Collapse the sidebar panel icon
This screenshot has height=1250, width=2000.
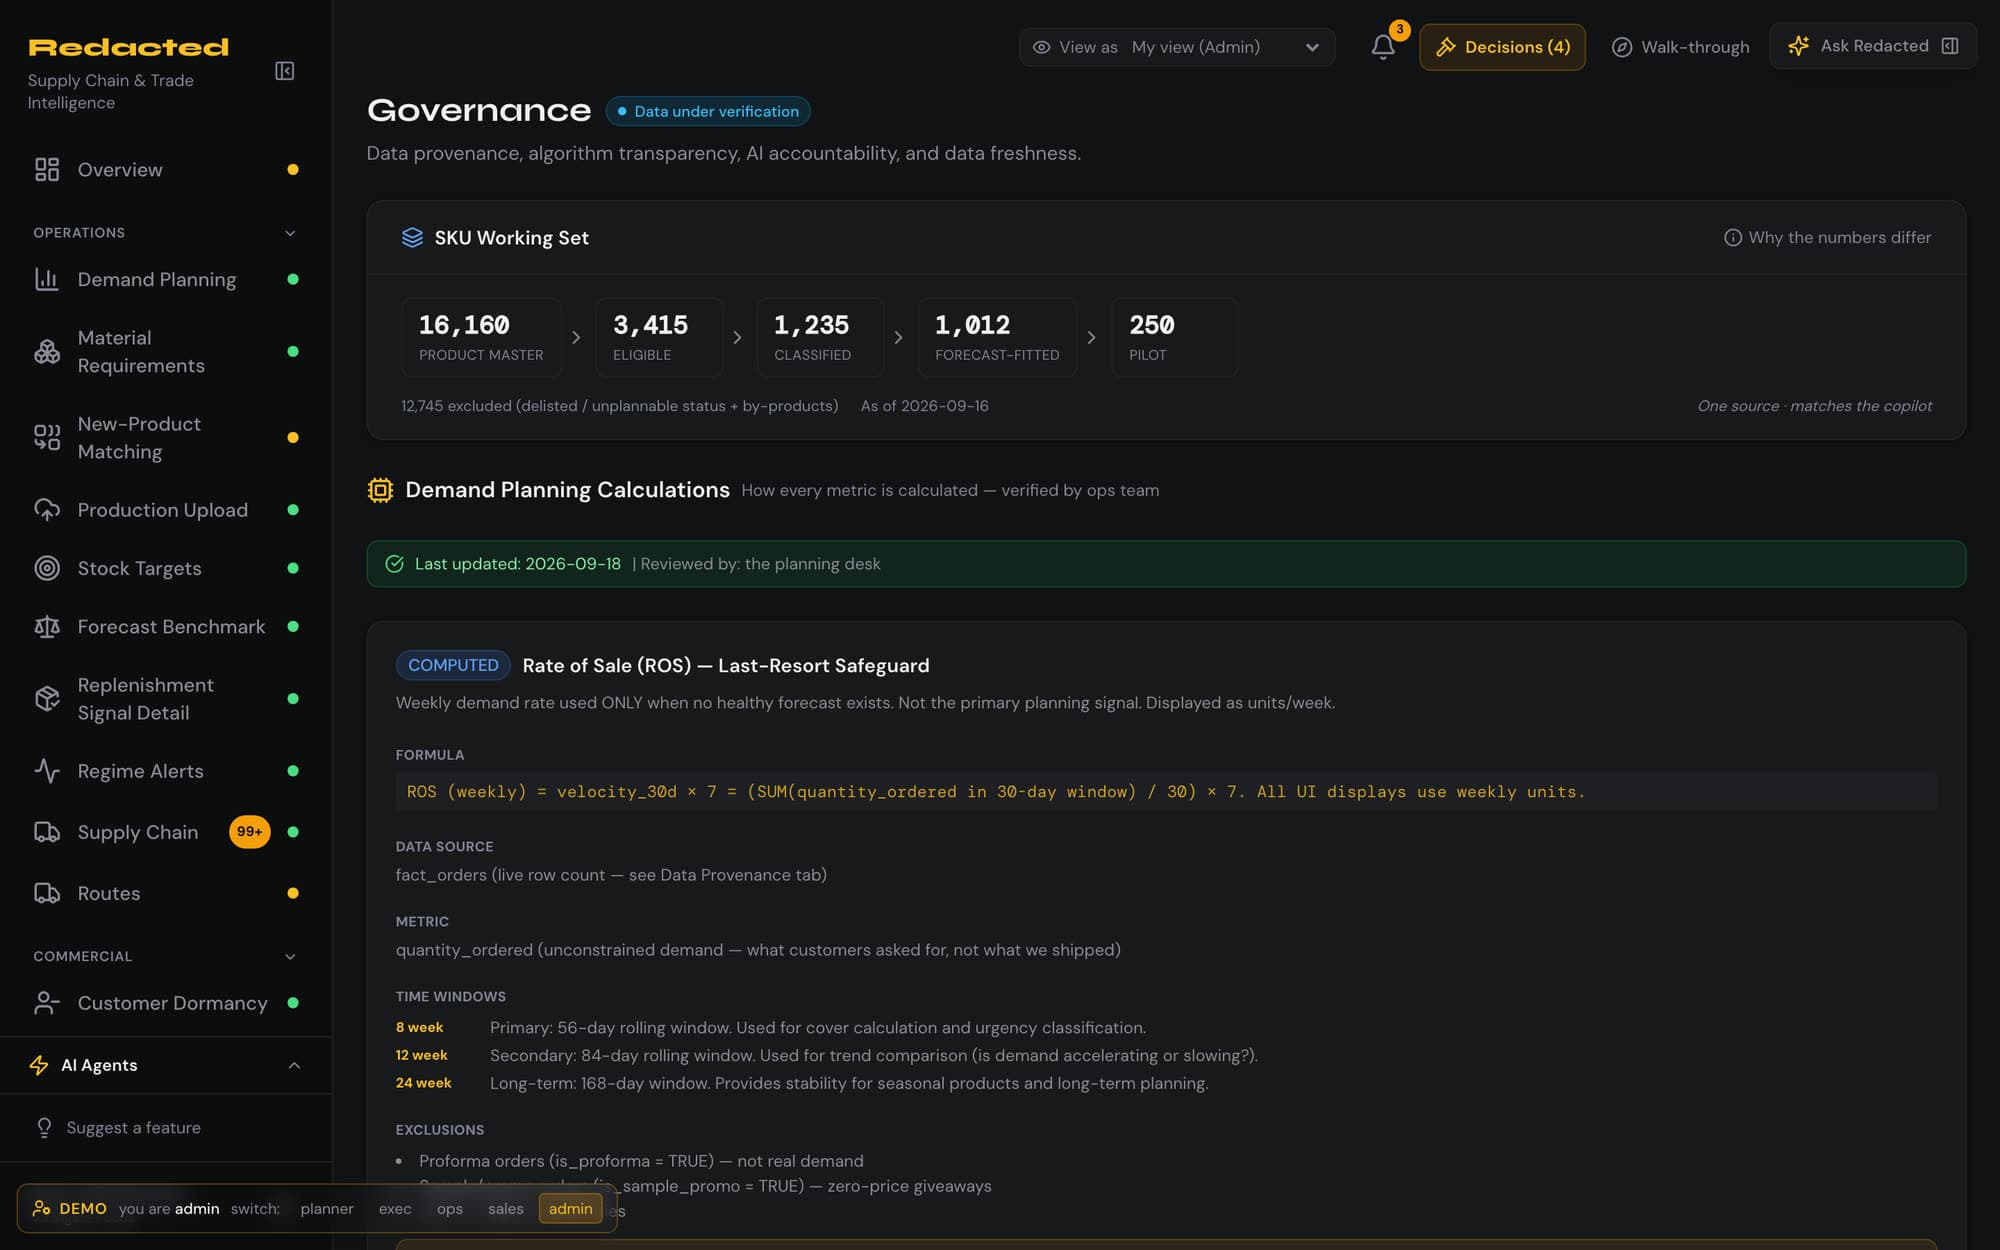(x=285, y=71)
